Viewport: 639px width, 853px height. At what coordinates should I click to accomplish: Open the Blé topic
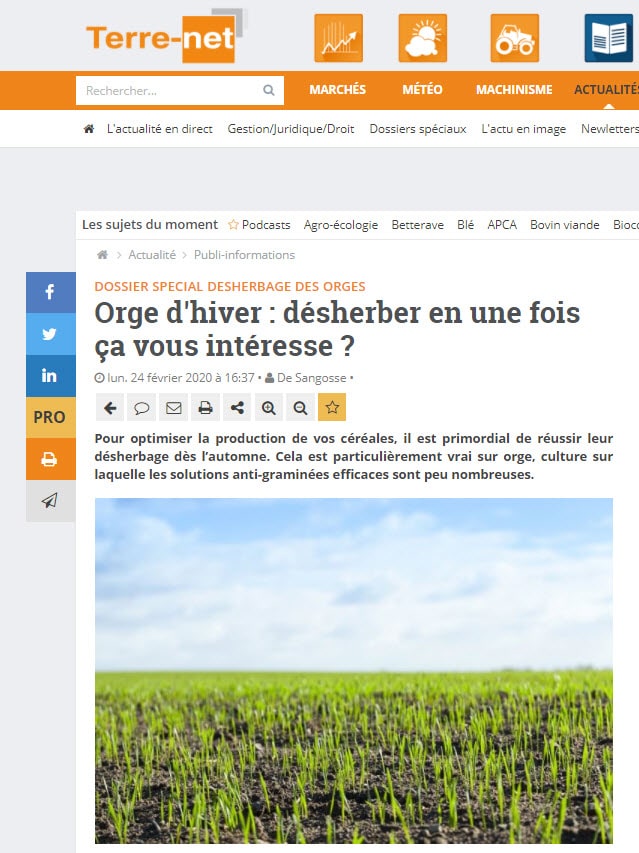[465, 225]
